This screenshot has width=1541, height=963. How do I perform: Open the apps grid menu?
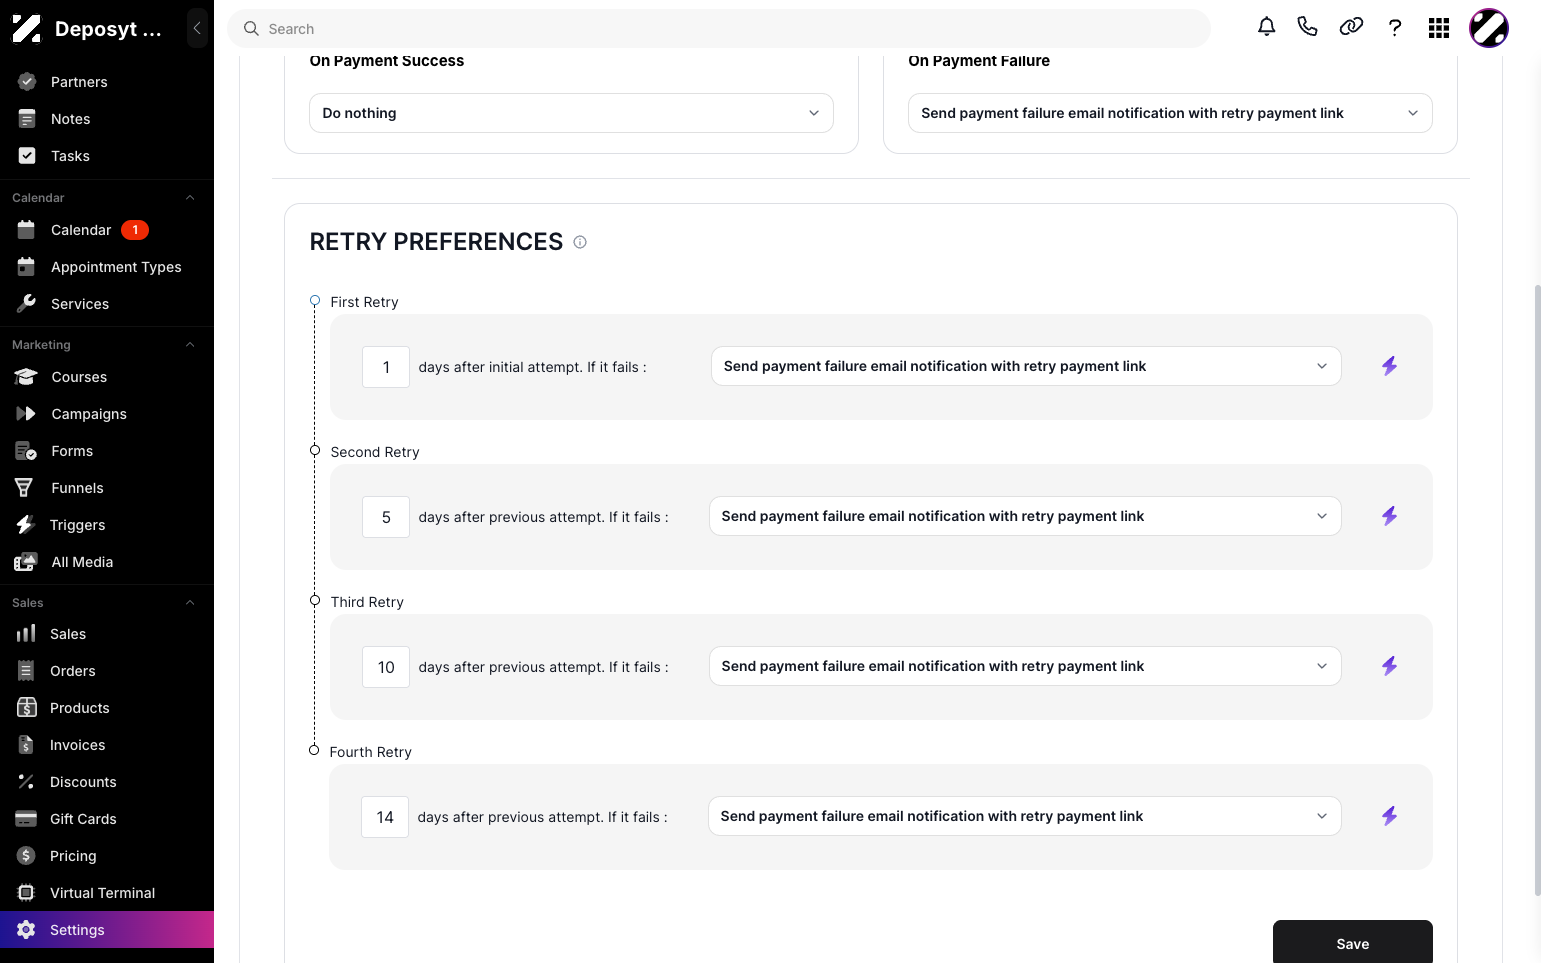(x=1439, y=28)
